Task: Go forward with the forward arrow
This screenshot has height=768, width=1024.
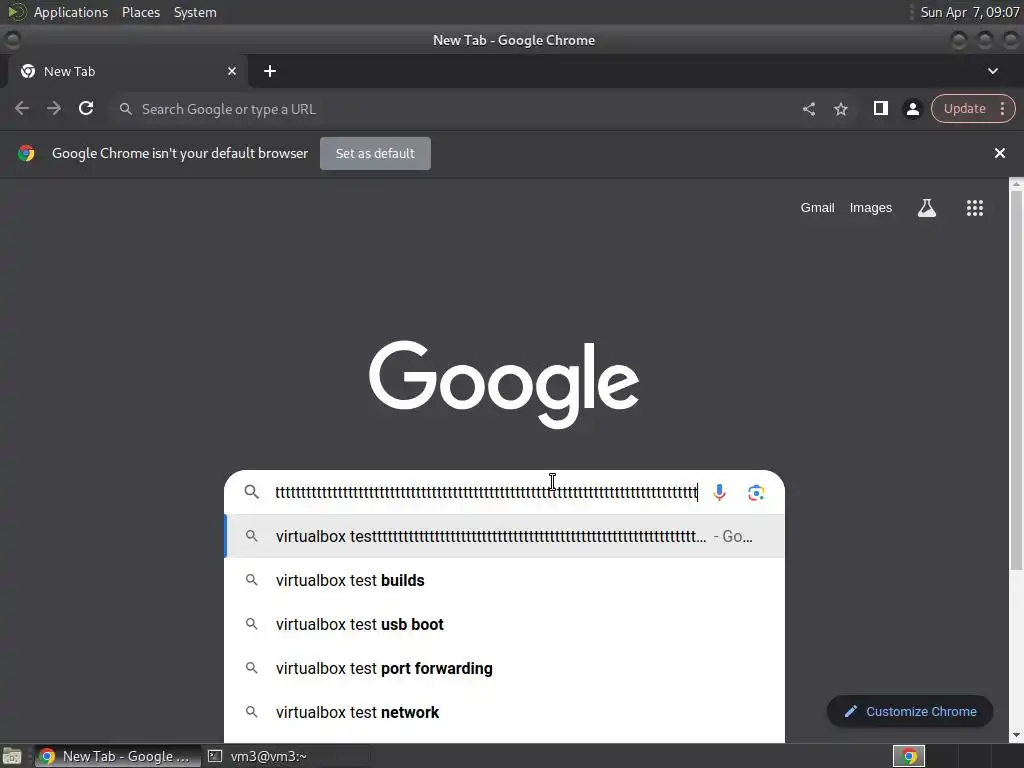Action: pos(54,108)
